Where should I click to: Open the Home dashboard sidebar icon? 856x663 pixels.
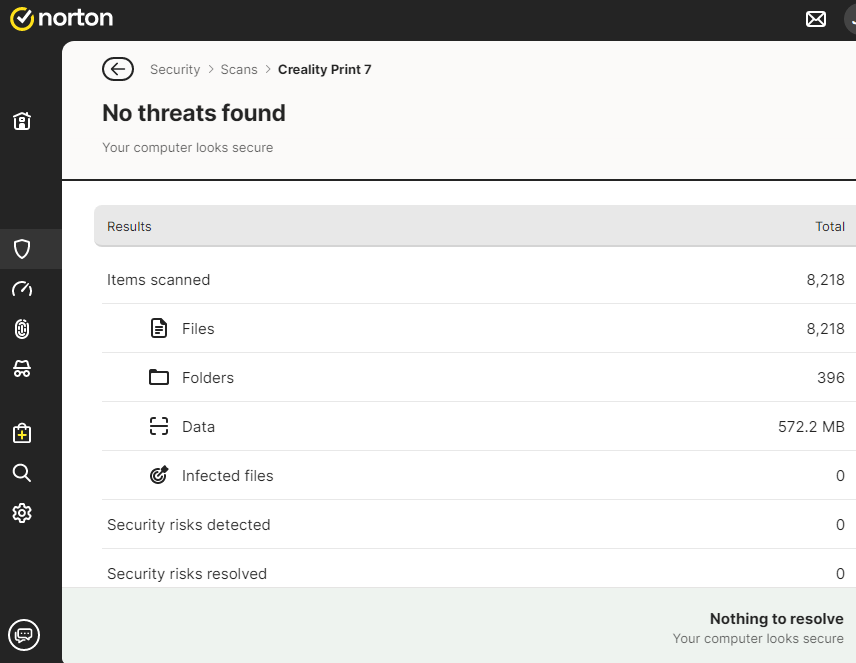(22, 121)
